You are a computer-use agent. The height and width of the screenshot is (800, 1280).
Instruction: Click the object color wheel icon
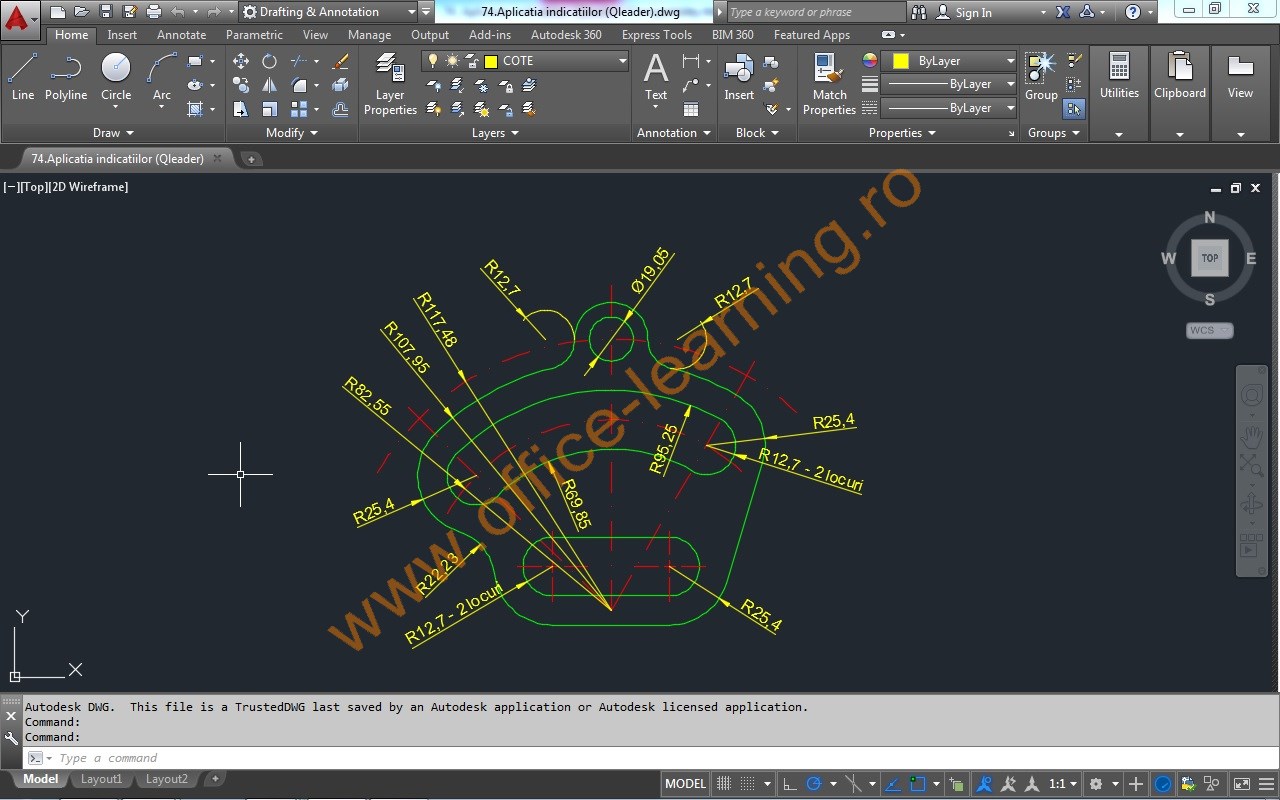(x=870, y=61)
